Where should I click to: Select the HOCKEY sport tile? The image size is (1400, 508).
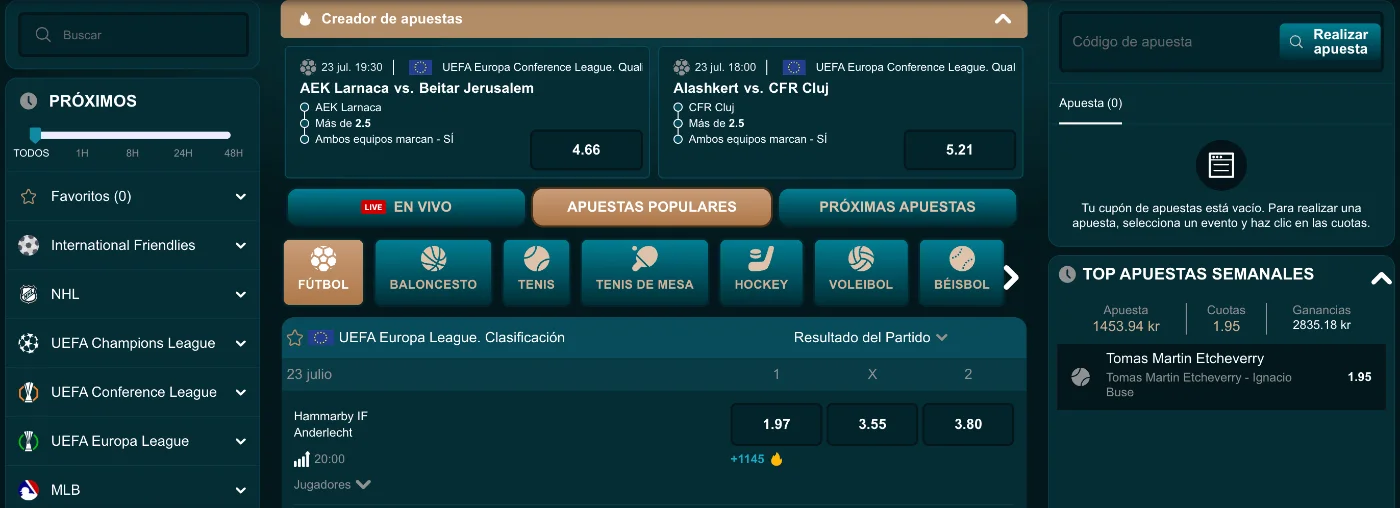[761, 272]
